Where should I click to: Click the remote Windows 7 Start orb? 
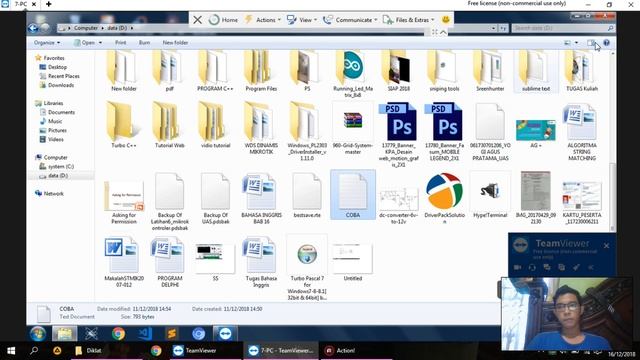coord(38,333)
